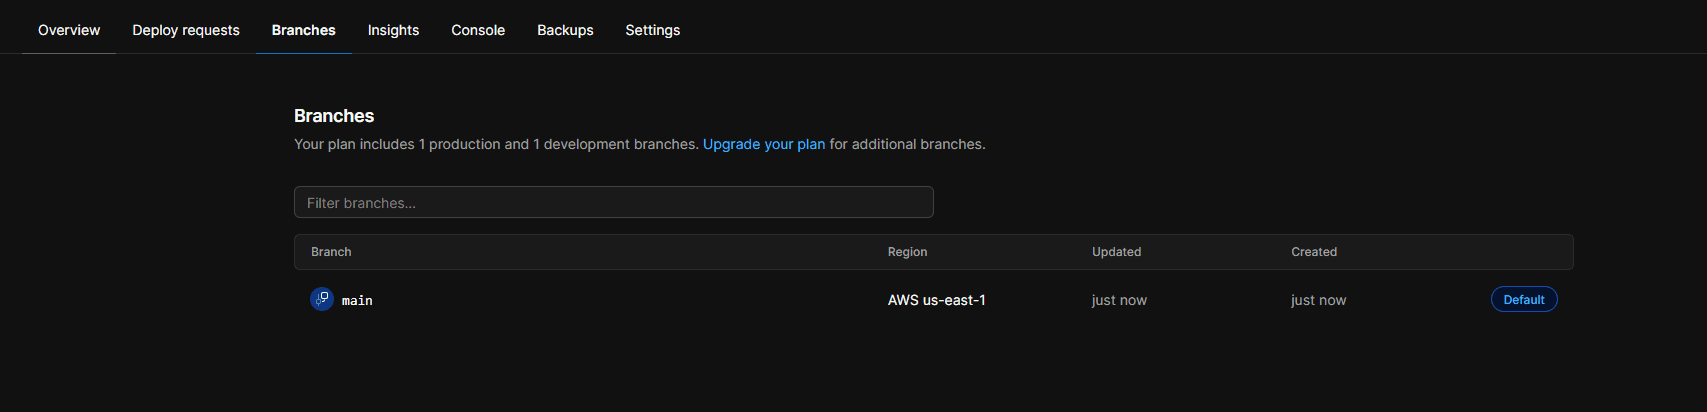Screen dimensions: 1707x412
Task: Click the branch icon next to main
Action: tap(322, 299)
